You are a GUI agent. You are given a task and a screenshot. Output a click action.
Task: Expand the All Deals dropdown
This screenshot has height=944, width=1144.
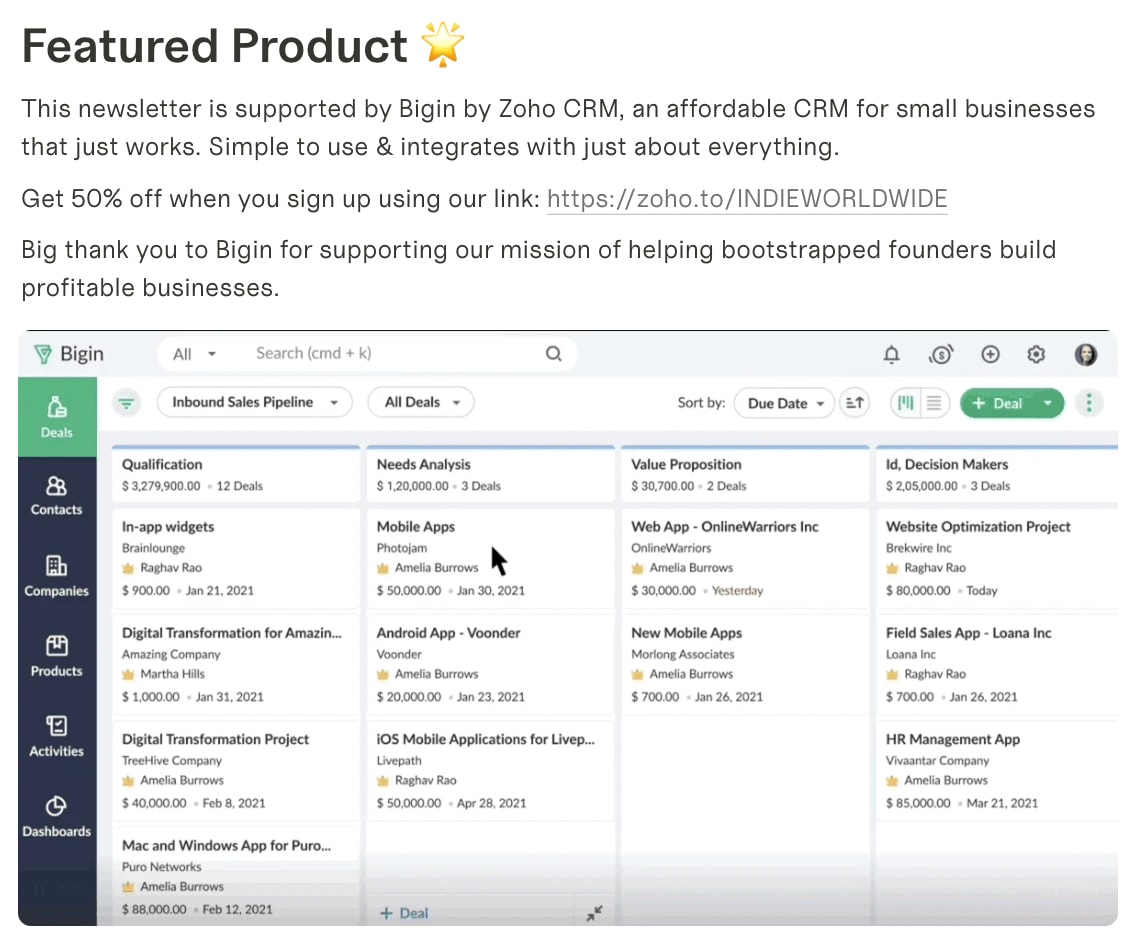[421, 403]
